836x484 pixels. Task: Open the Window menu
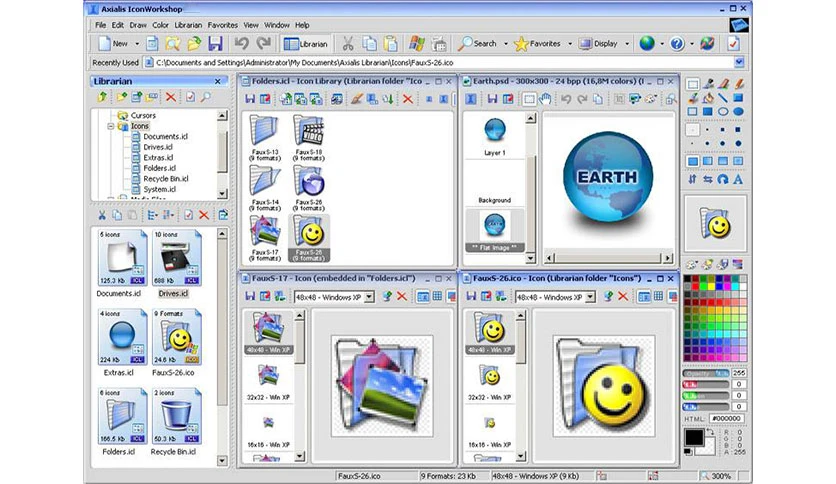click(x=277, y=25)
